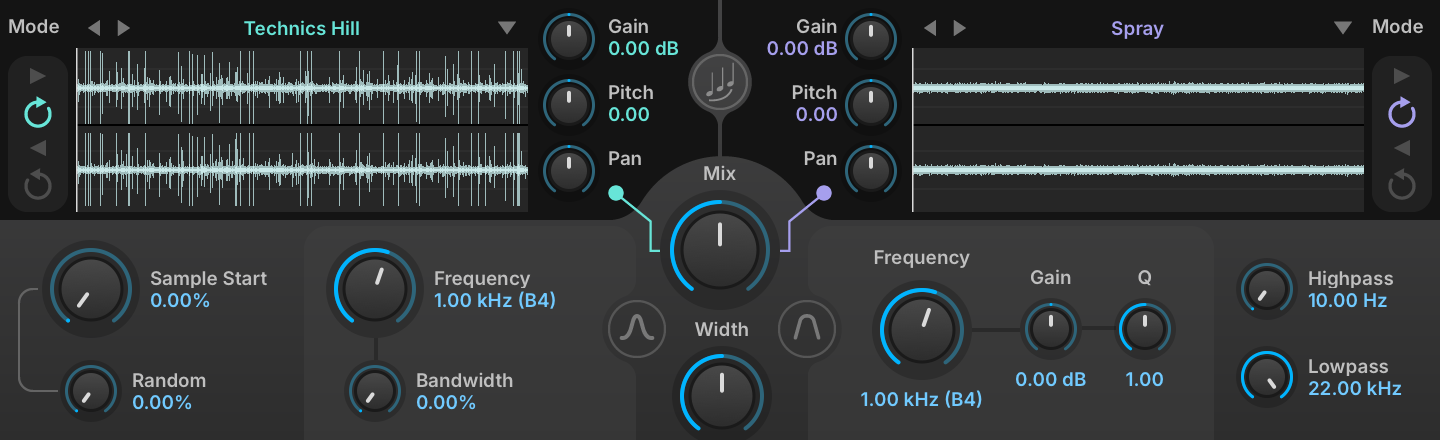1440x440 pixels.
Task: Click the left Mode label
Action: coord(34,27)
